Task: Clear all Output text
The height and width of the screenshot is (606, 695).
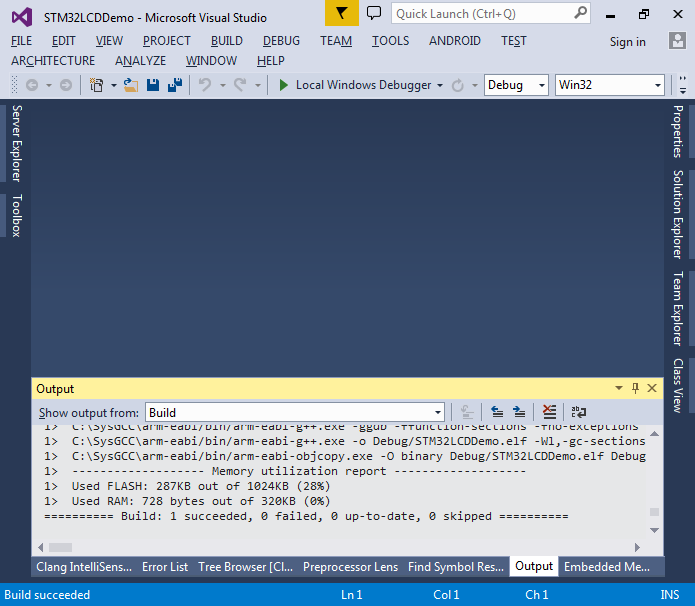Action: coord(549,412)
